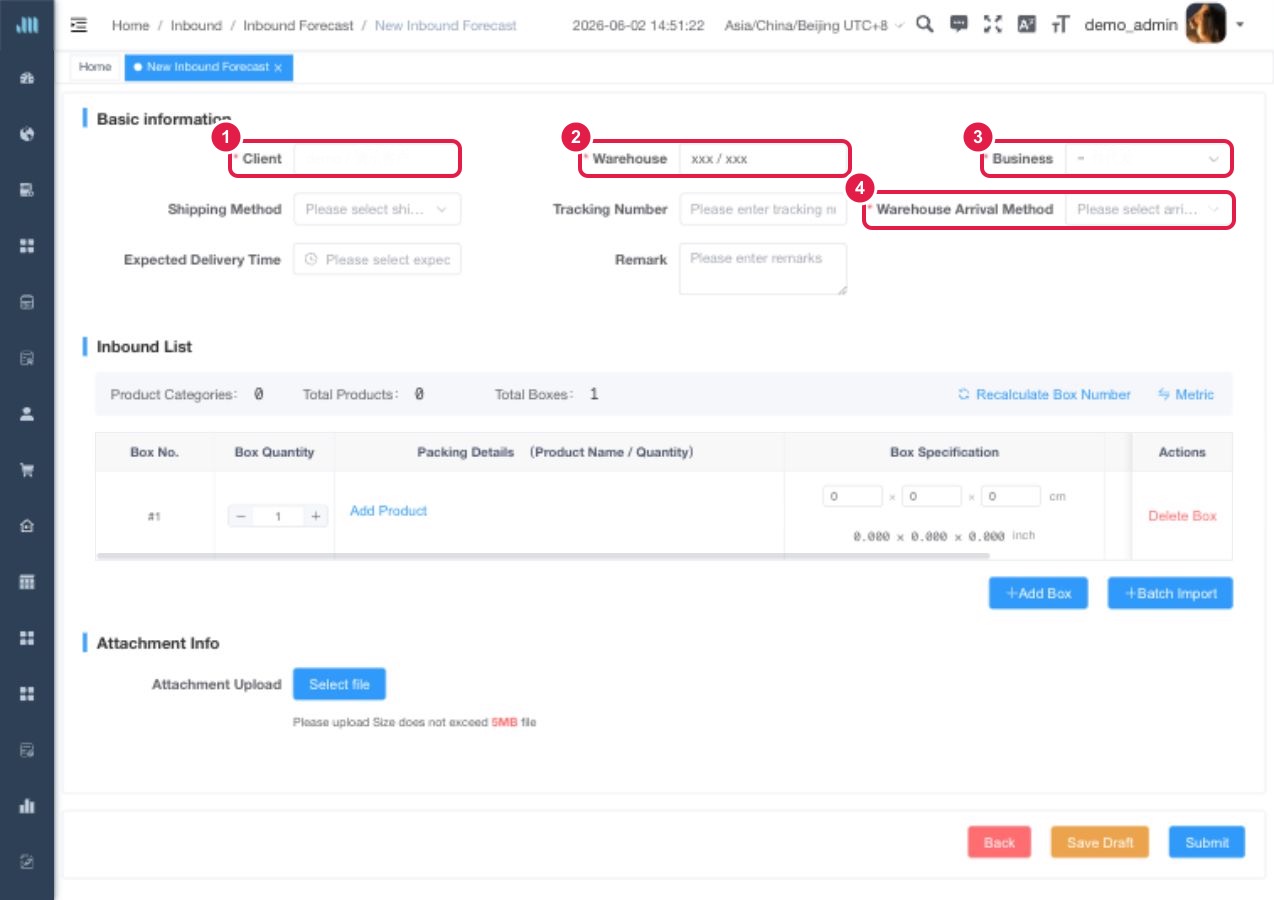
Task: Go to Home in the breadcrumb
Action: [x=130, y=25]
